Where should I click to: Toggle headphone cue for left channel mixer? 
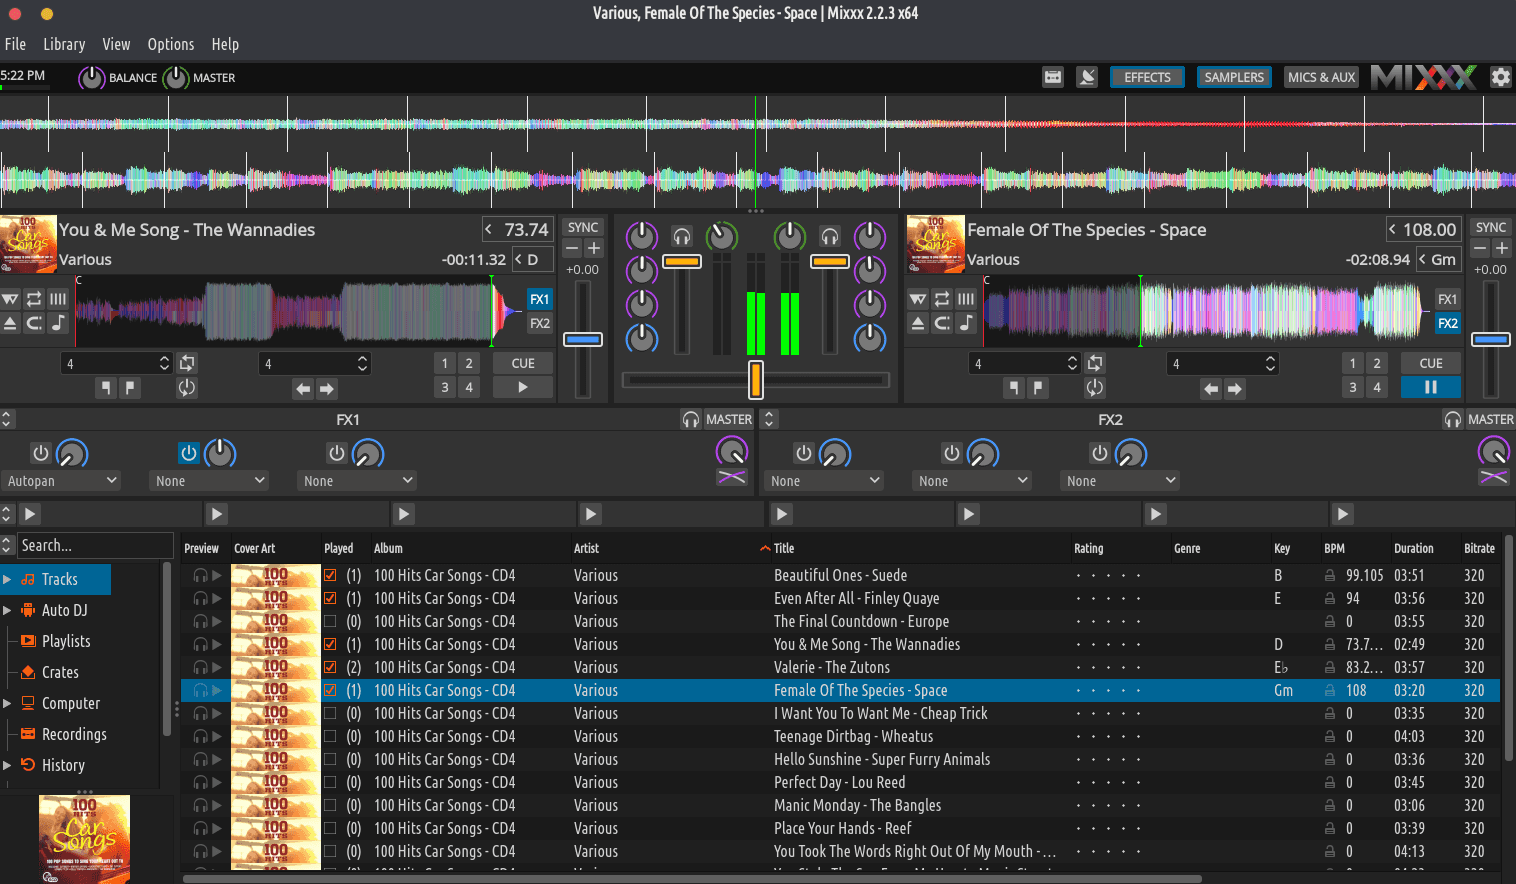click(x=682, y=236)
